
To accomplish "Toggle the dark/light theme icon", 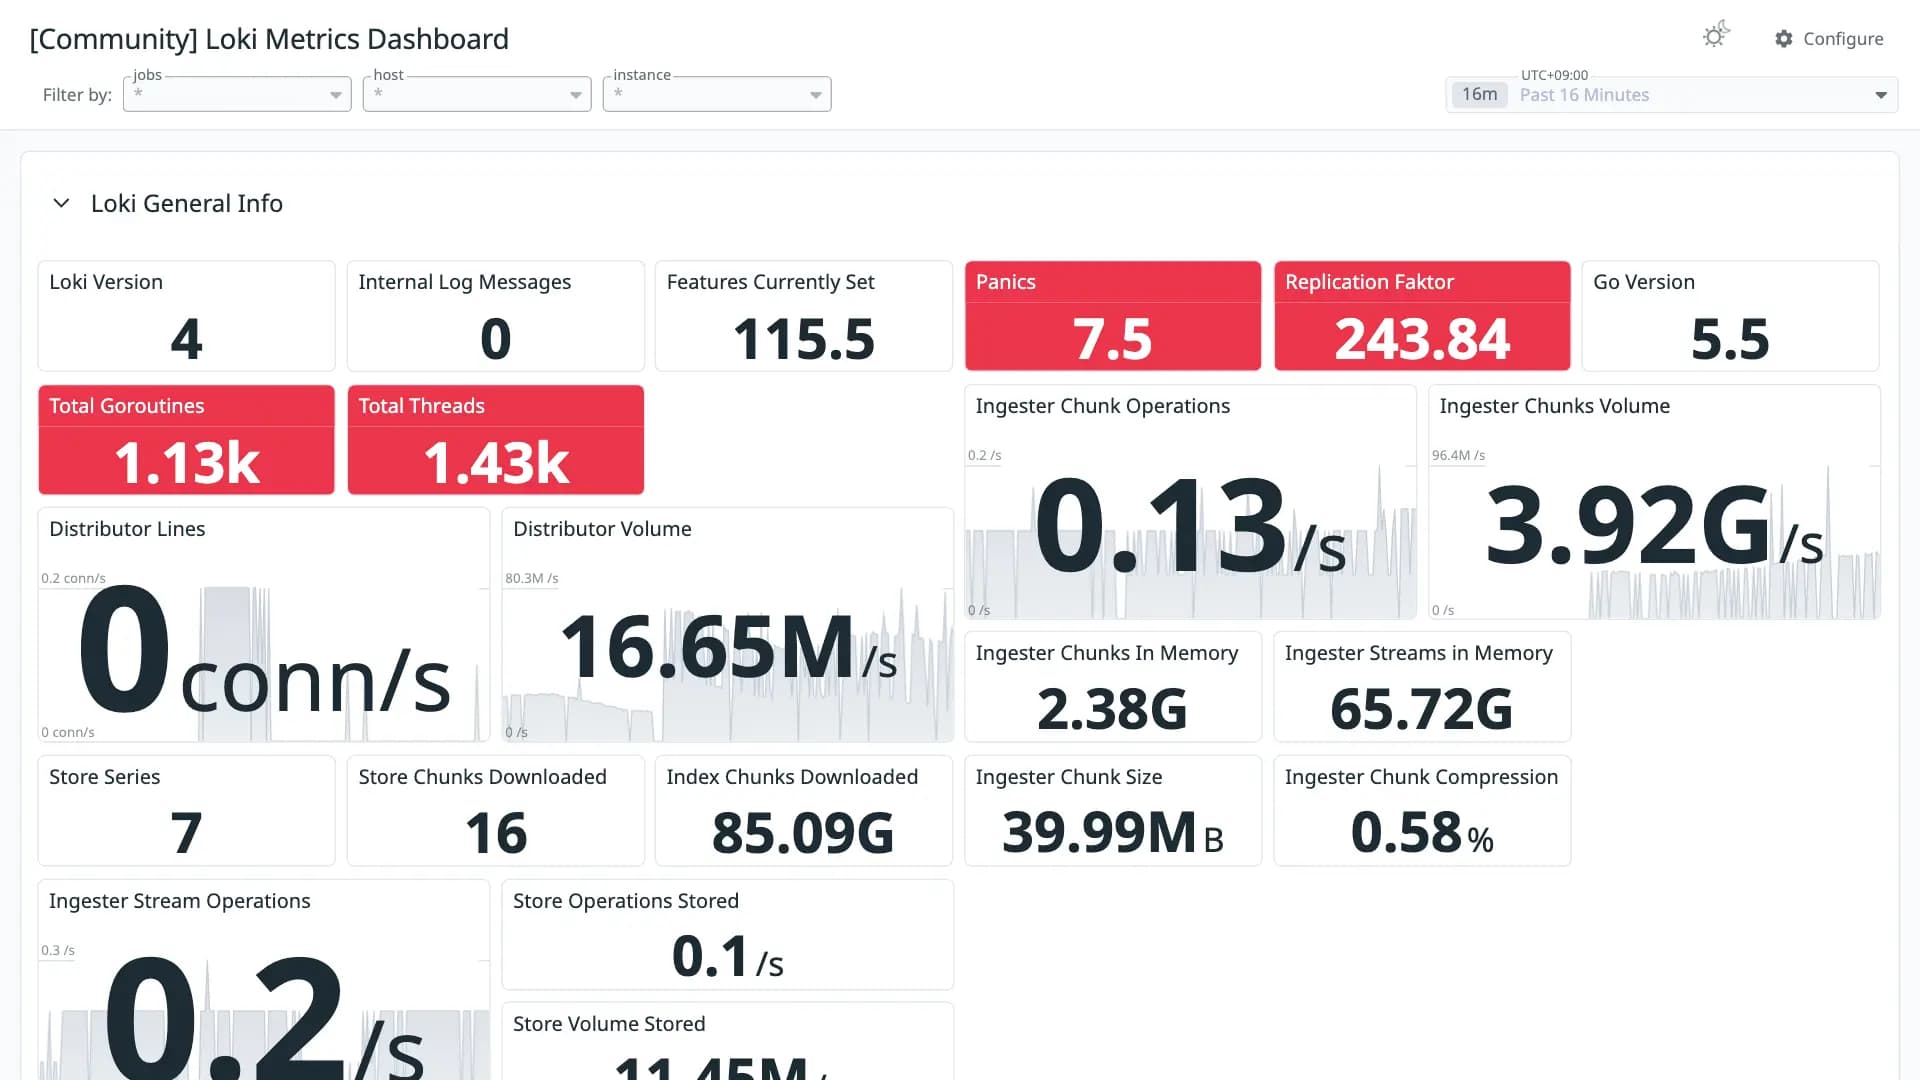I will pyautogui.click(x=1716, y=36).
